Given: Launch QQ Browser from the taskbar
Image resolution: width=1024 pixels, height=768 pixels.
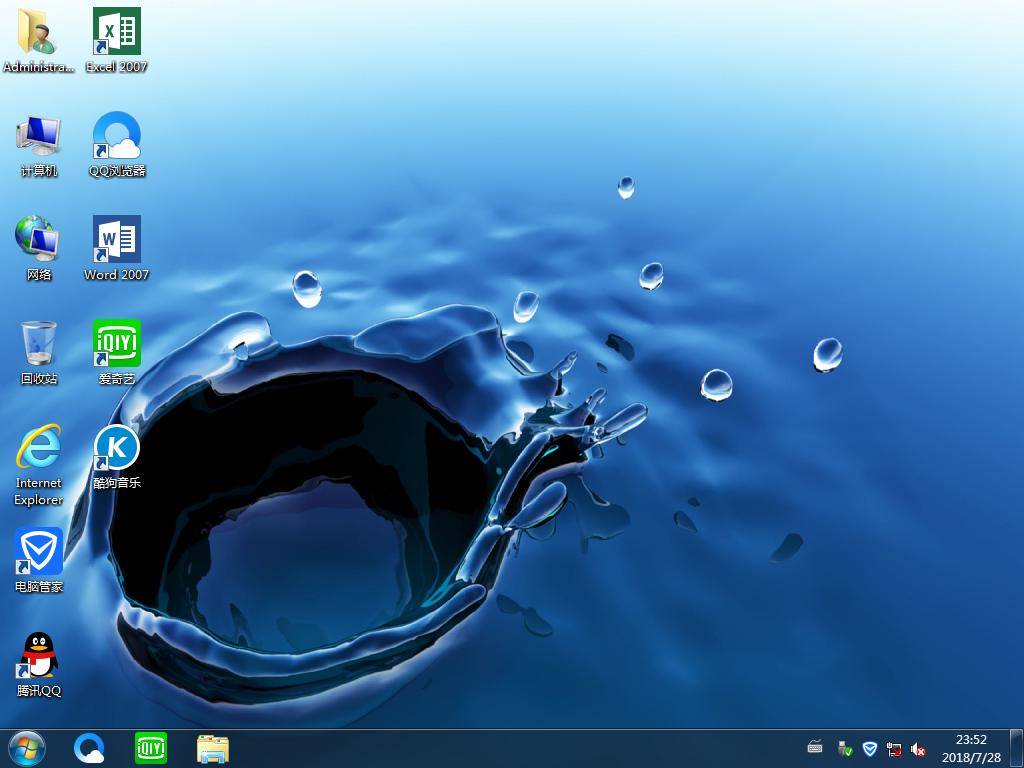Looking at the screenshot, I should [x=90, y=748].
